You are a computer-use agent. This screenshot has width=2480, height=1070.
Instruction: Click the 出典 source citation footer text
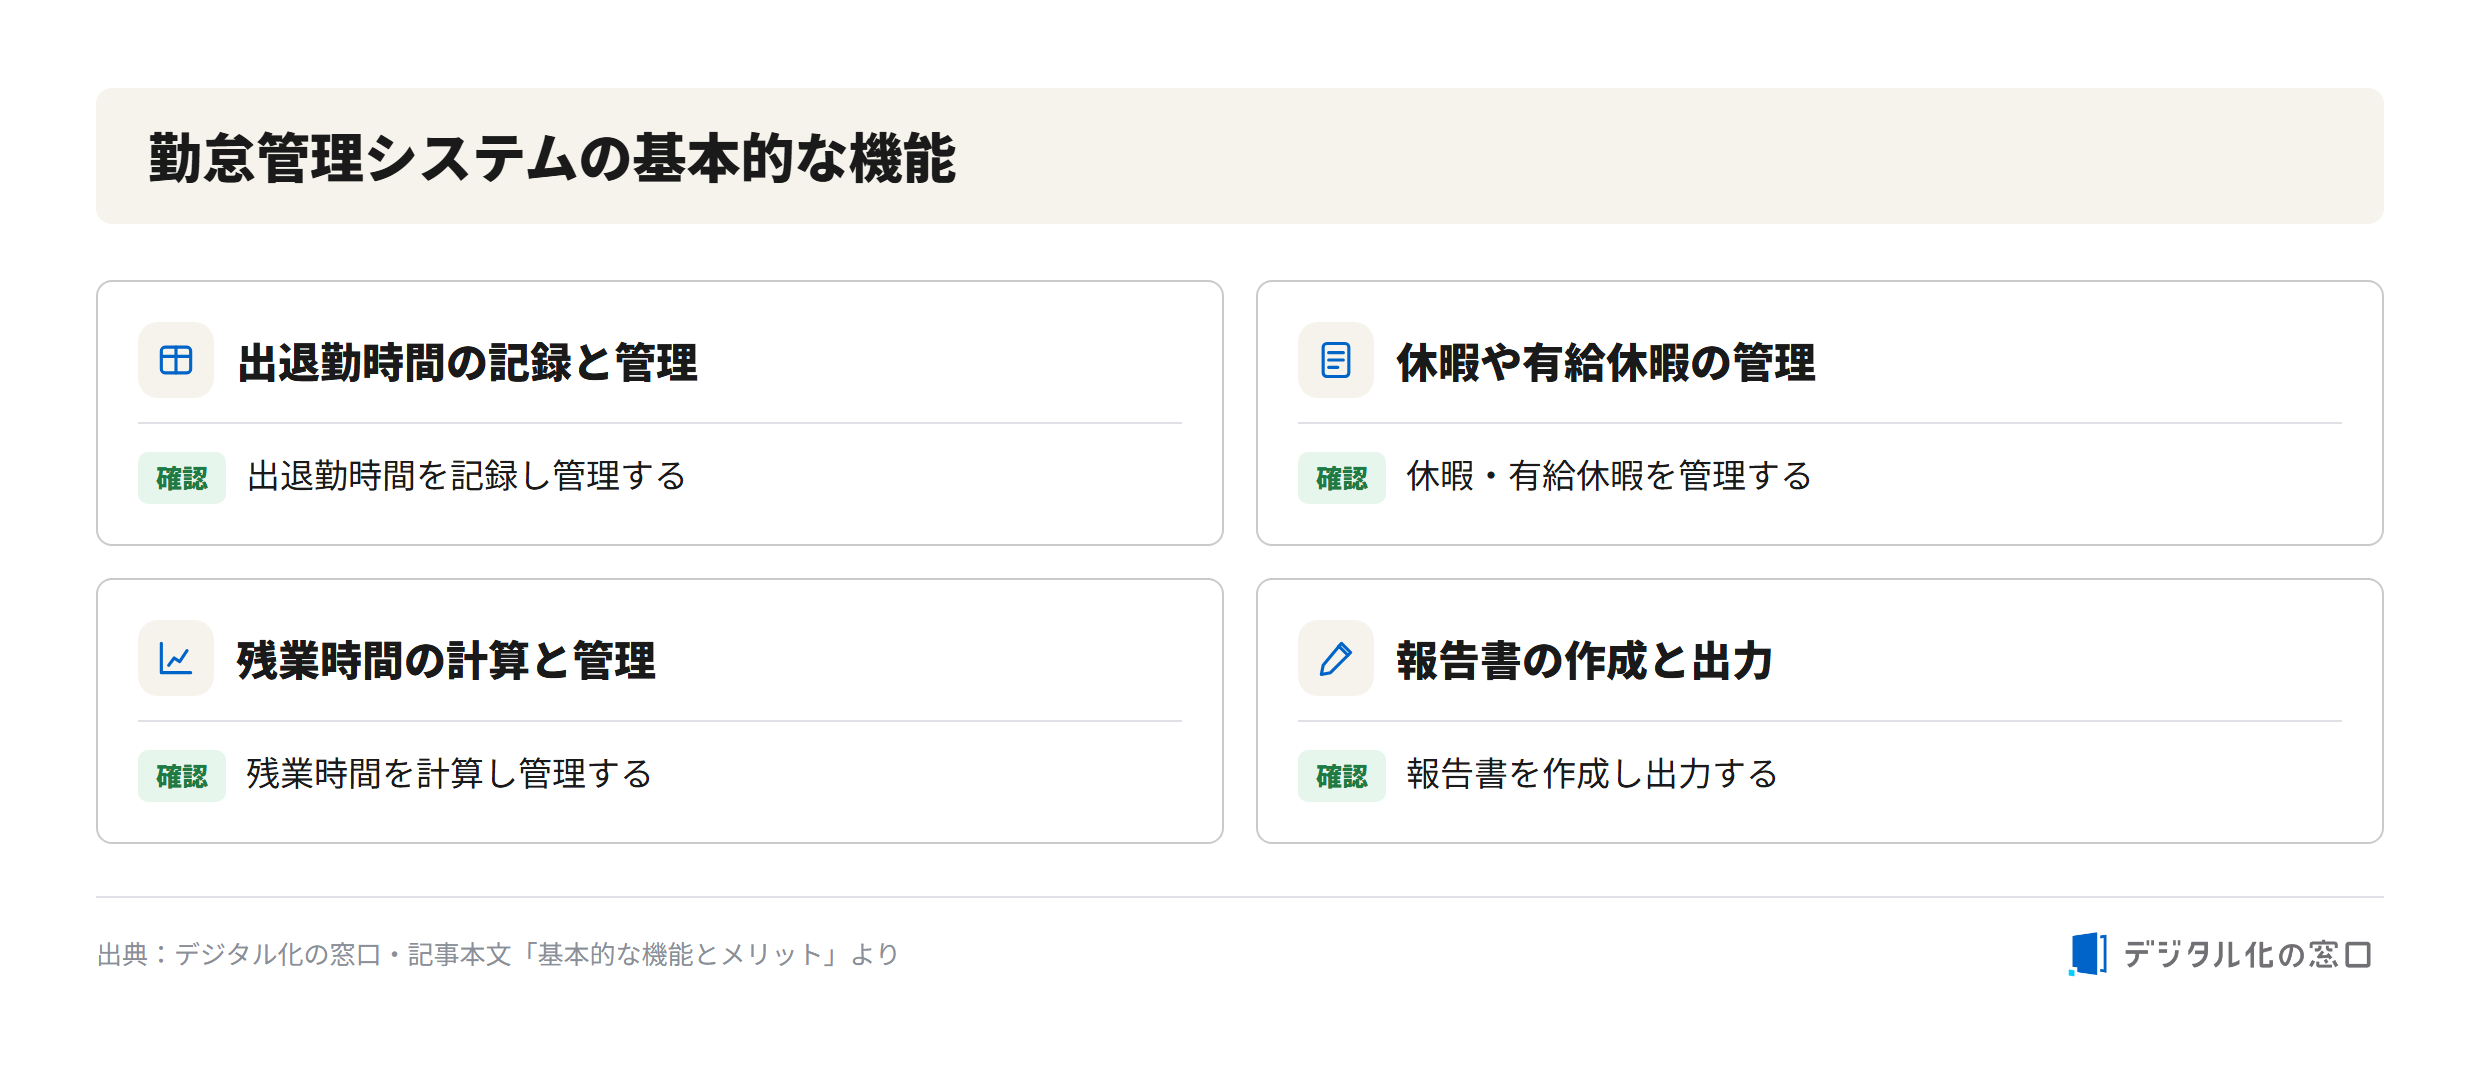[x=498, y=954]
